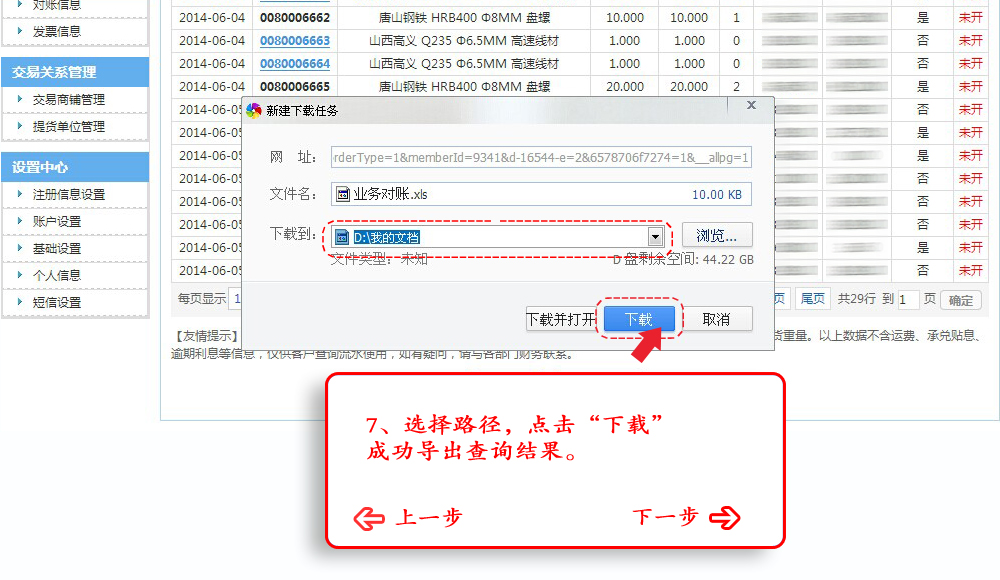Cancel the download with 取消
1000x580 pixels.
[716, 319]
